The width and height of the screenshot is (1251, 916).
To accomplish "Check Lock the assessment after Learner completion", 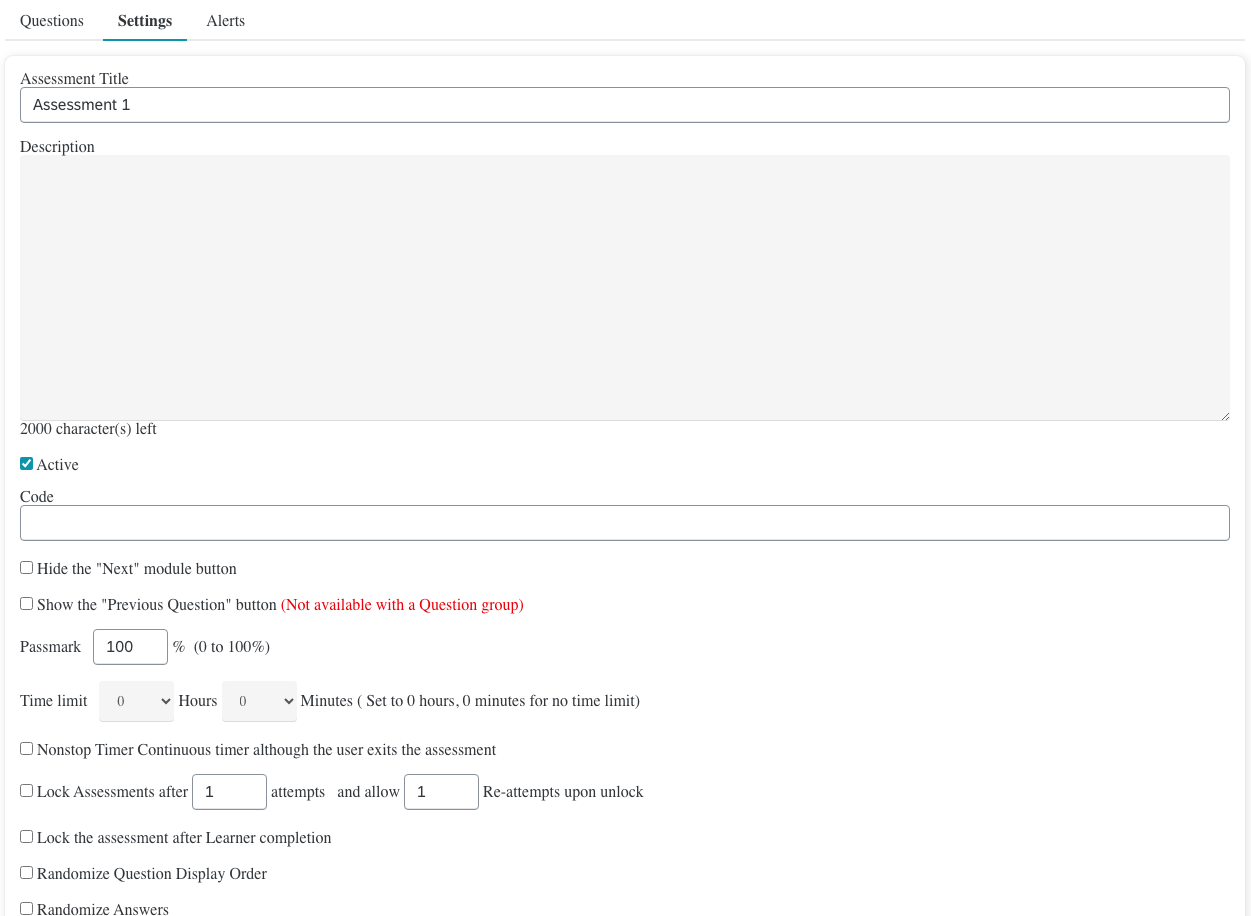I will pyautogui.click(x=27, y=837).
